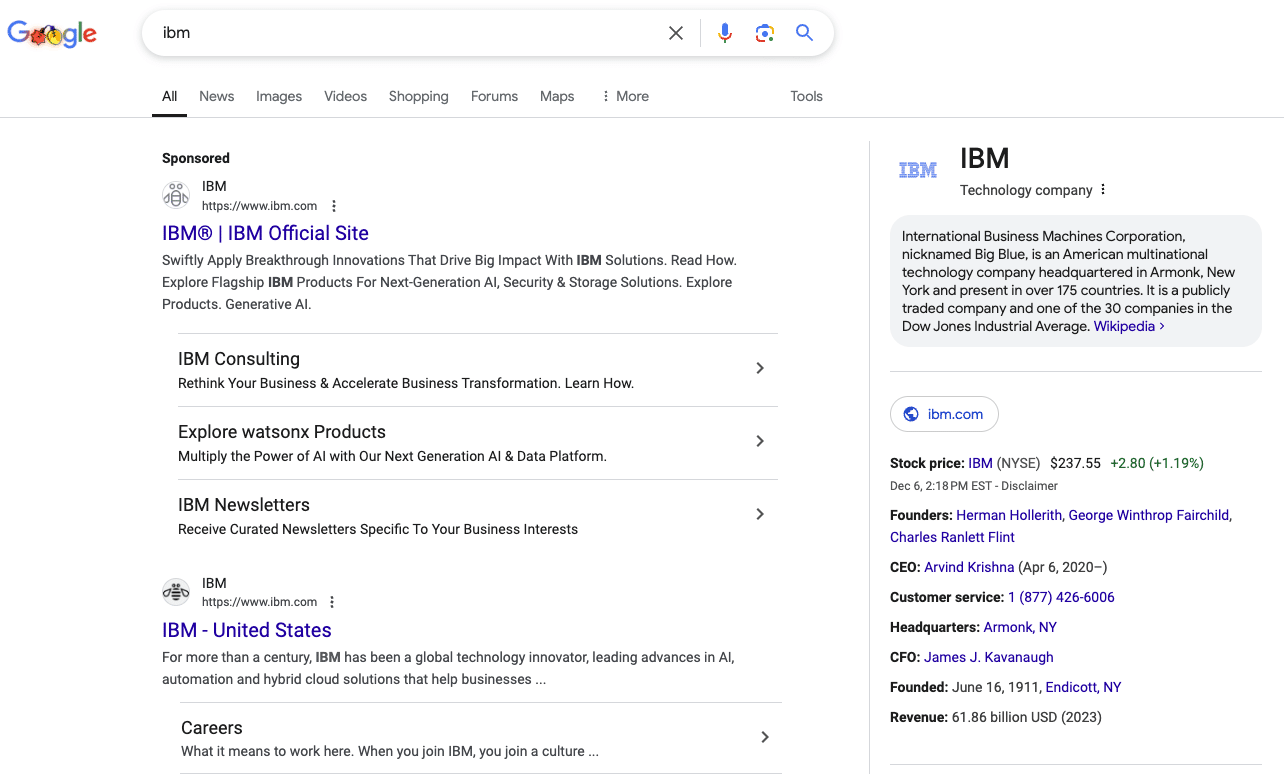This screenshot has width=1284, height=774.
Task: Open Endicott, NY founding location link
Action: click(1083, 687)
